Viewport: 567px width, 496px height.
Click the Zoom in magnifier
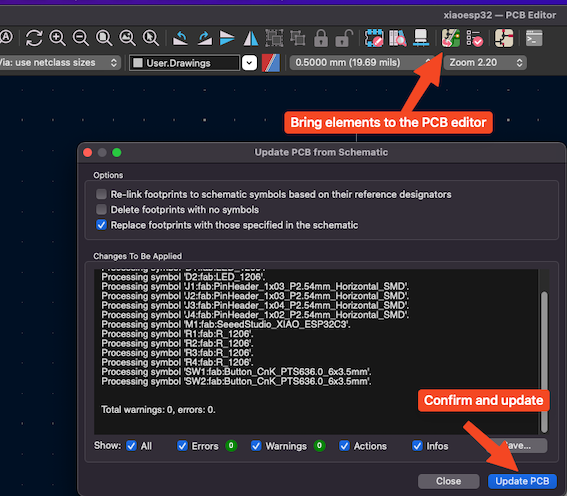[57, 38]
